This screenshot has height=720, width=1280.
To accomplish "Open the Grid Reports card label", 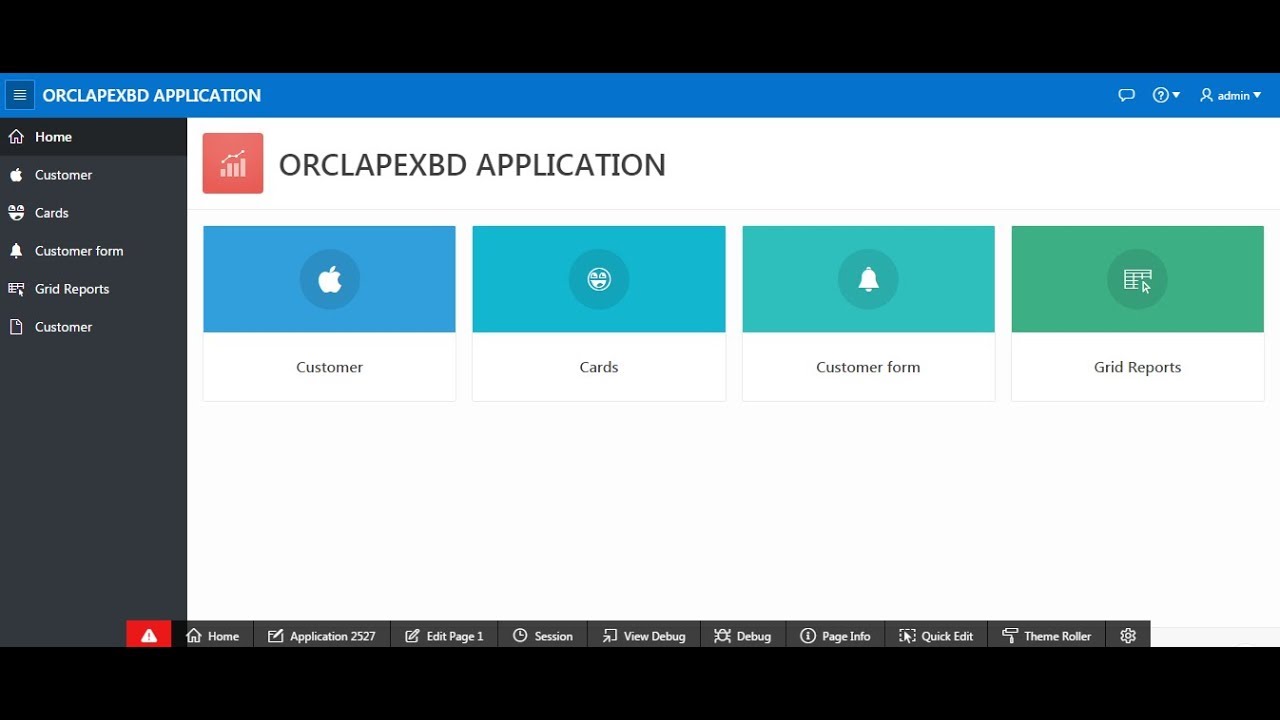I will click(x=1137, y=367).
